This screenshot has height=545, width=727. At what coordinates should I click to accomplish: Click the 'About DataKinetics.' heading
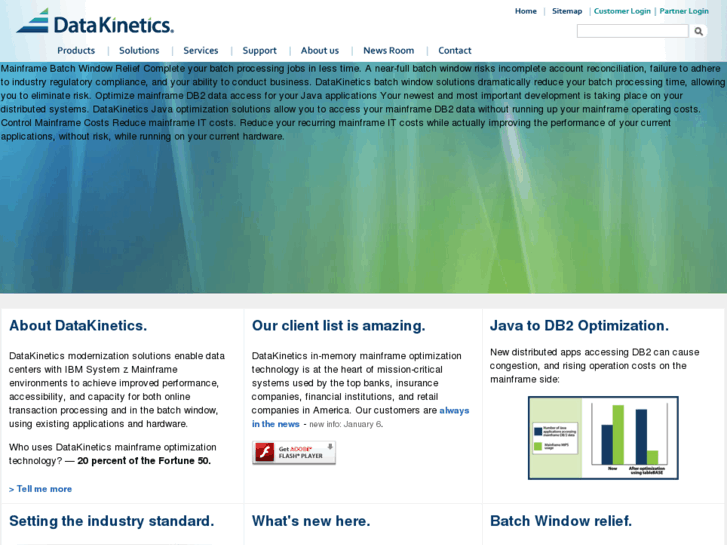[x=78, y=326]
